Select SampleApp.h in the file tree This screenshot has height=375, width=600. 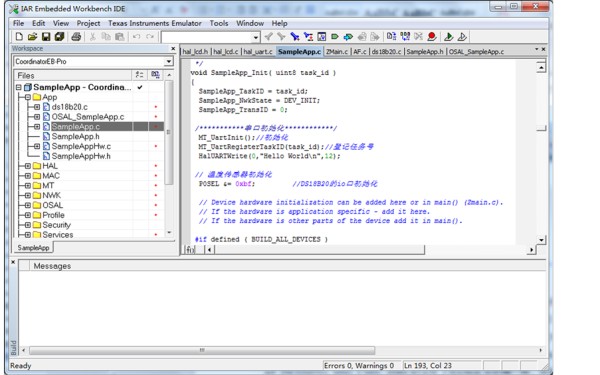(x=75, y=137)
